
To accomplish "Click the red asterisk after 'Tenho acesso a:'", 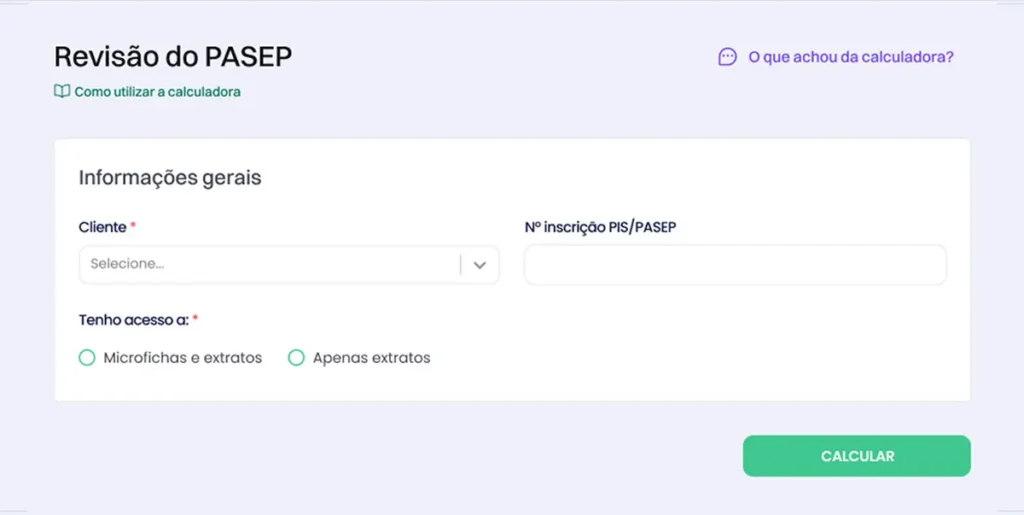I will 195,319.
